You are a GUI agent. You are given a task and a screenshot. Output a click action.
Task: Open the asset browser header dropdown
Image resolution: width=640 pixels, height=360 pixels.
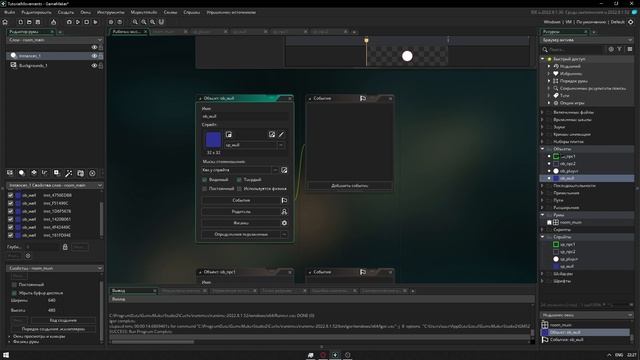630,40
